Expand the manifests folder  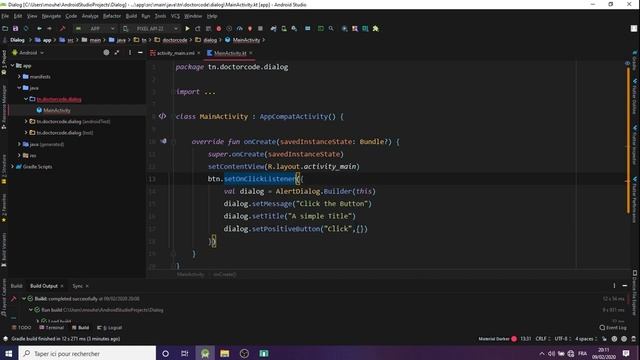point(19,77)
